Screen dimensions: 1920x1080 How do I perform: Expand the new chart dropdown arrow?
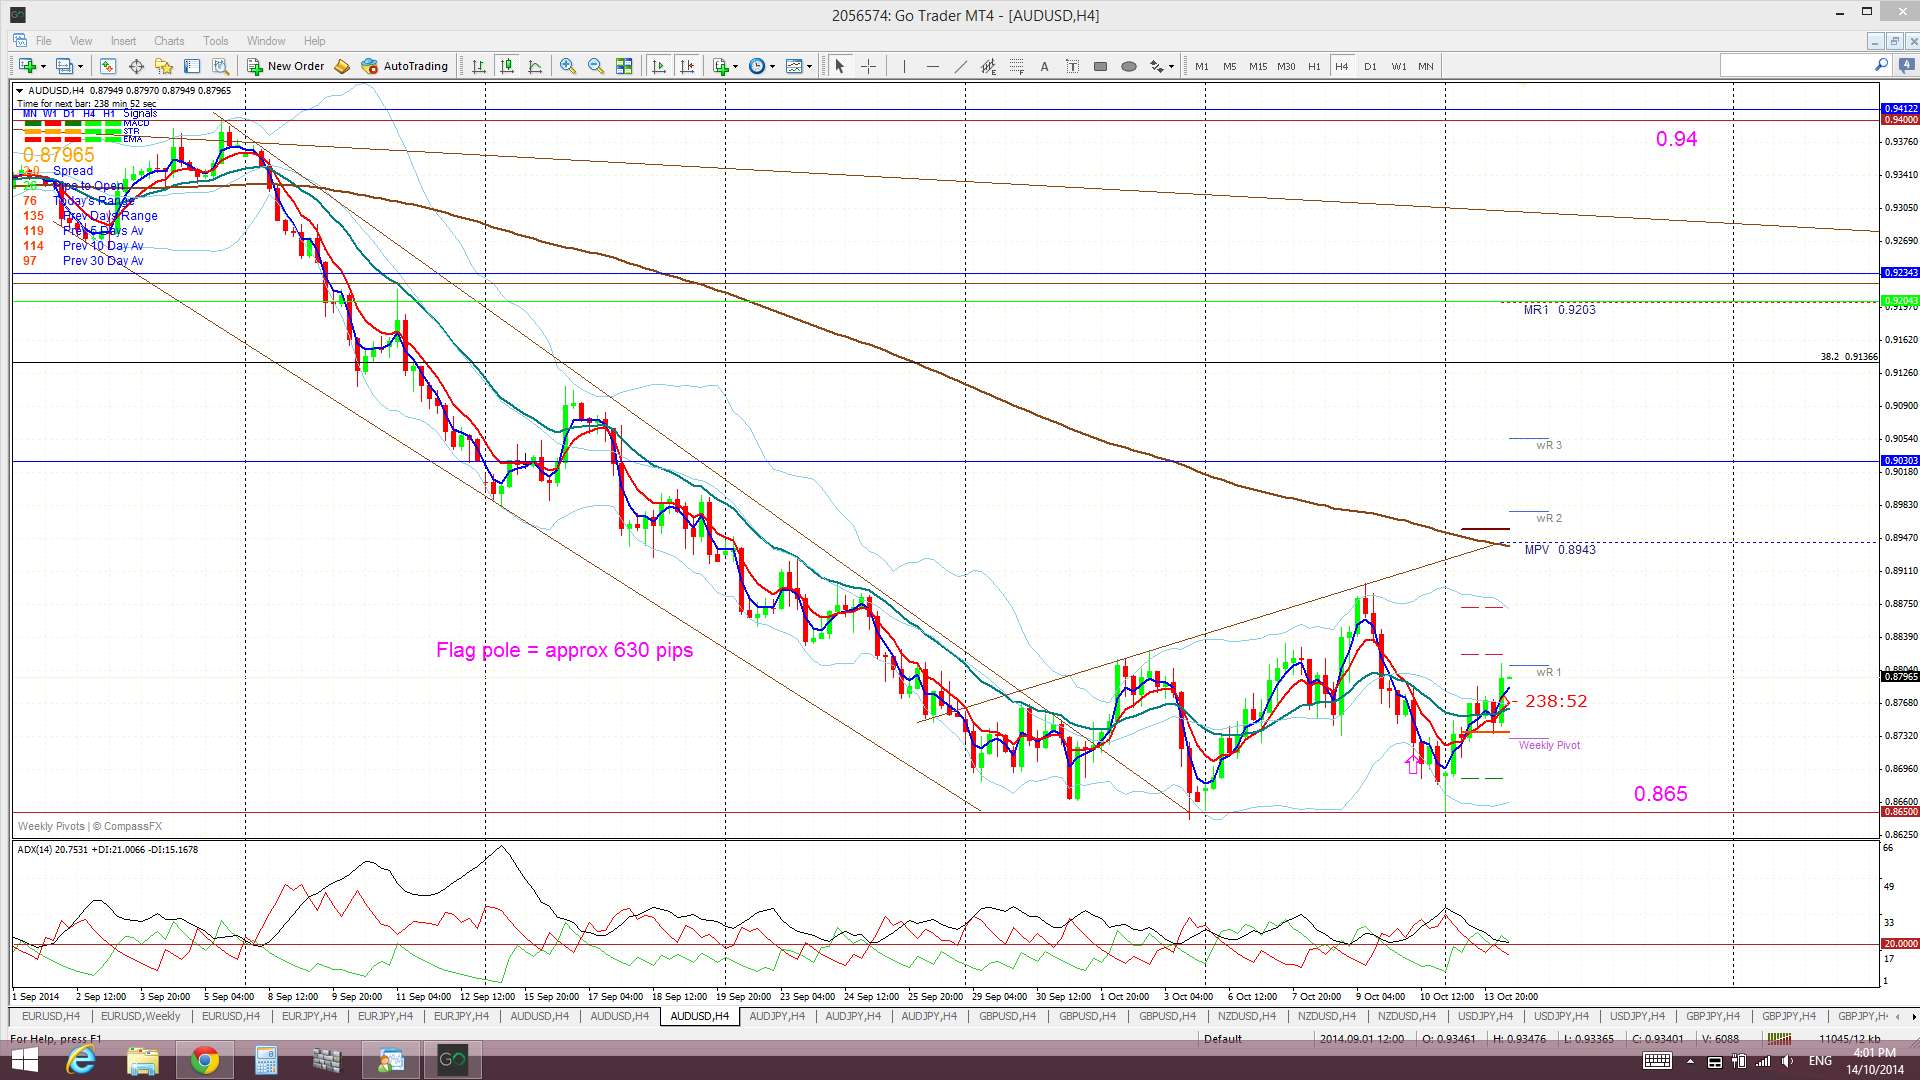click(44, 66)
